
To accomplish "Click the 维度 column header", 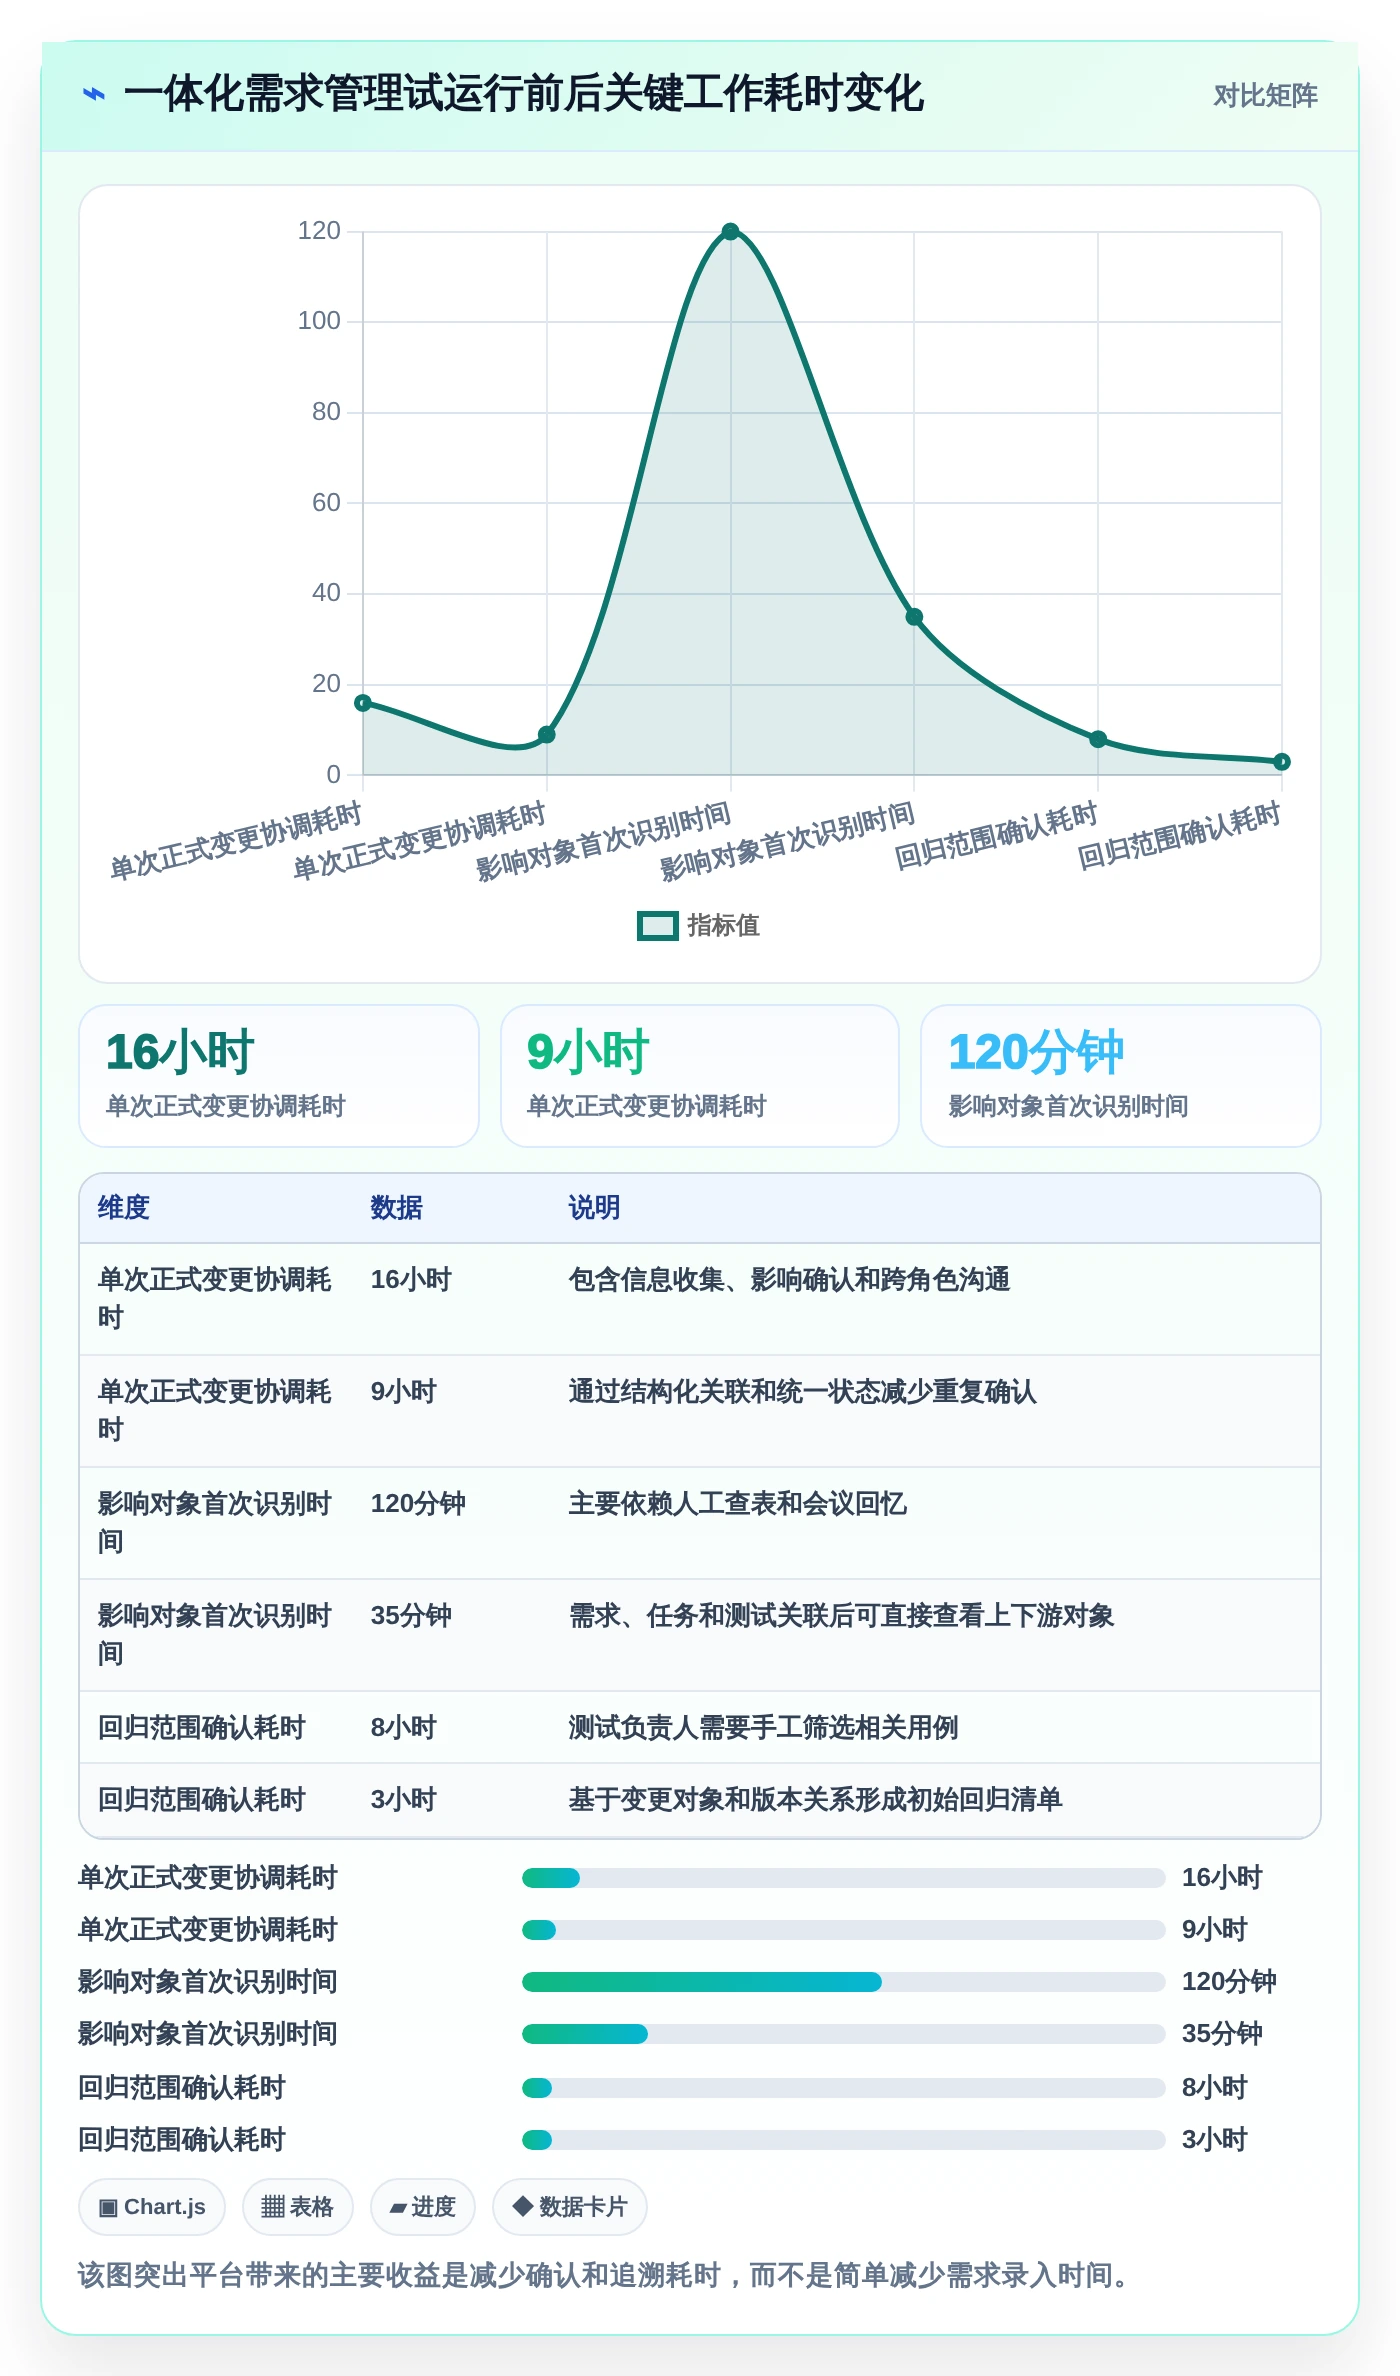I will click(123, 1208).
